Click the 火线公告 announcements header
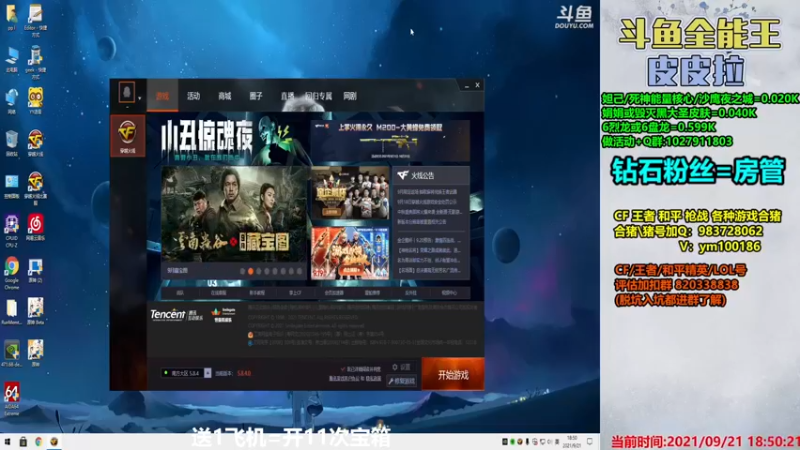This screenshot has height=450, width=800. (x=431, y=176)
